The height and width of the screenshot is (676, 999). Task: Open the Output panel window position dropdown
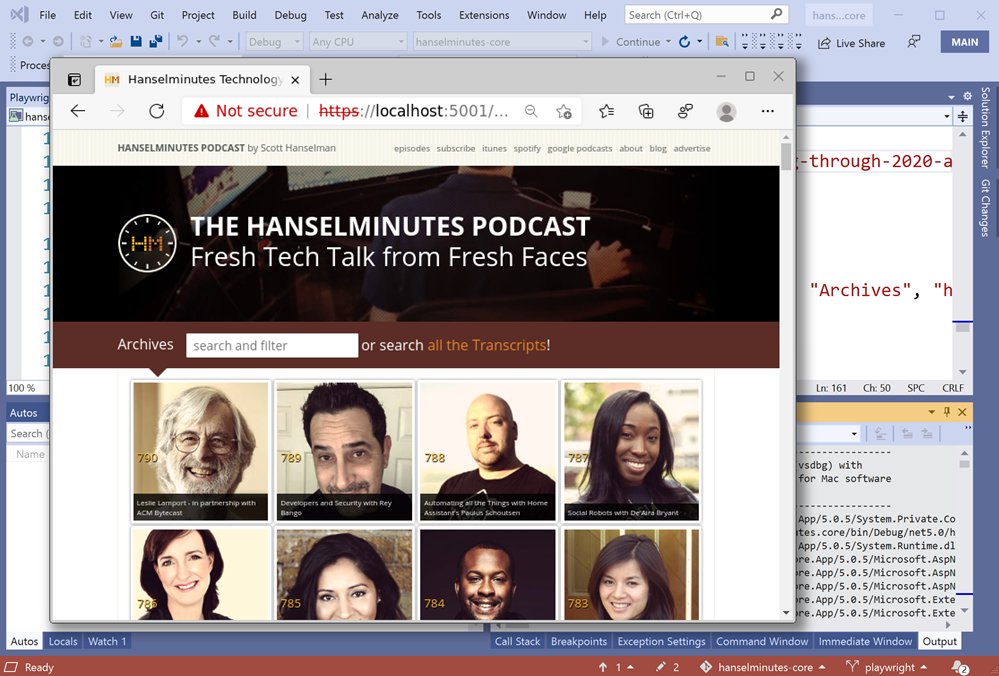pos(931,412)
